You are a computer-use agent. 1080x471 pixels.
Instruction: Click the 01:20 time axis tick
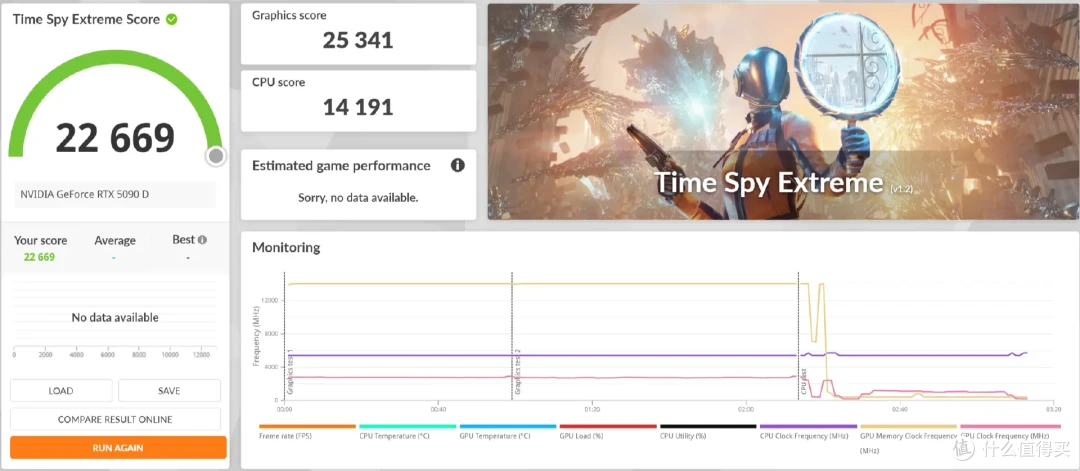(592, 409)
